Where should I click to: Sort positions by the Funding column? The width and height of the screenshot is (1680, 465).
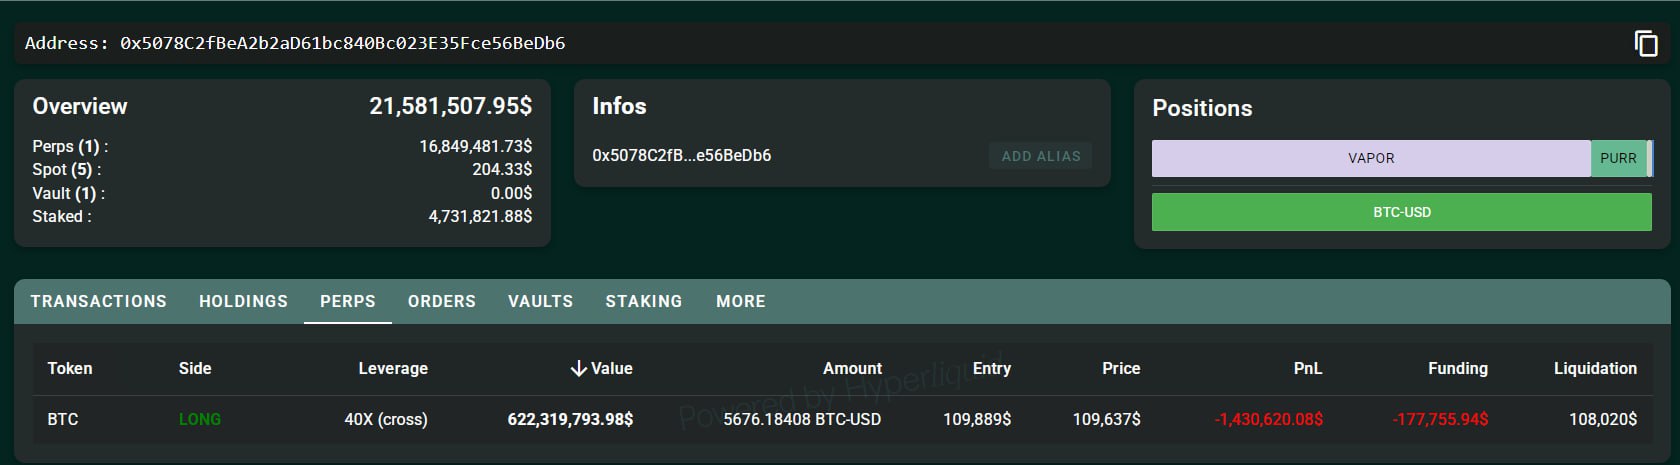point(1457,369)
